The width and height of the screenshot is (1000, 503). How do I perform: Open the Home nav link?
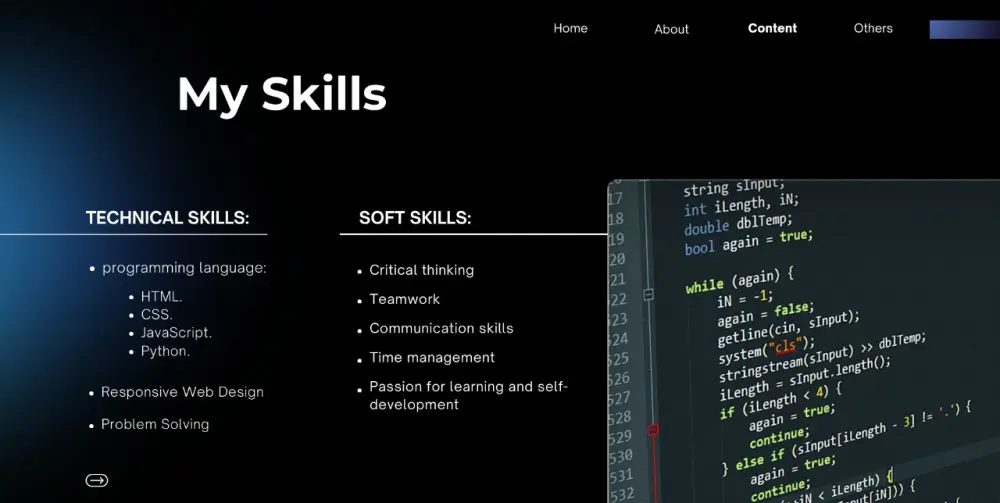(570, 28)
